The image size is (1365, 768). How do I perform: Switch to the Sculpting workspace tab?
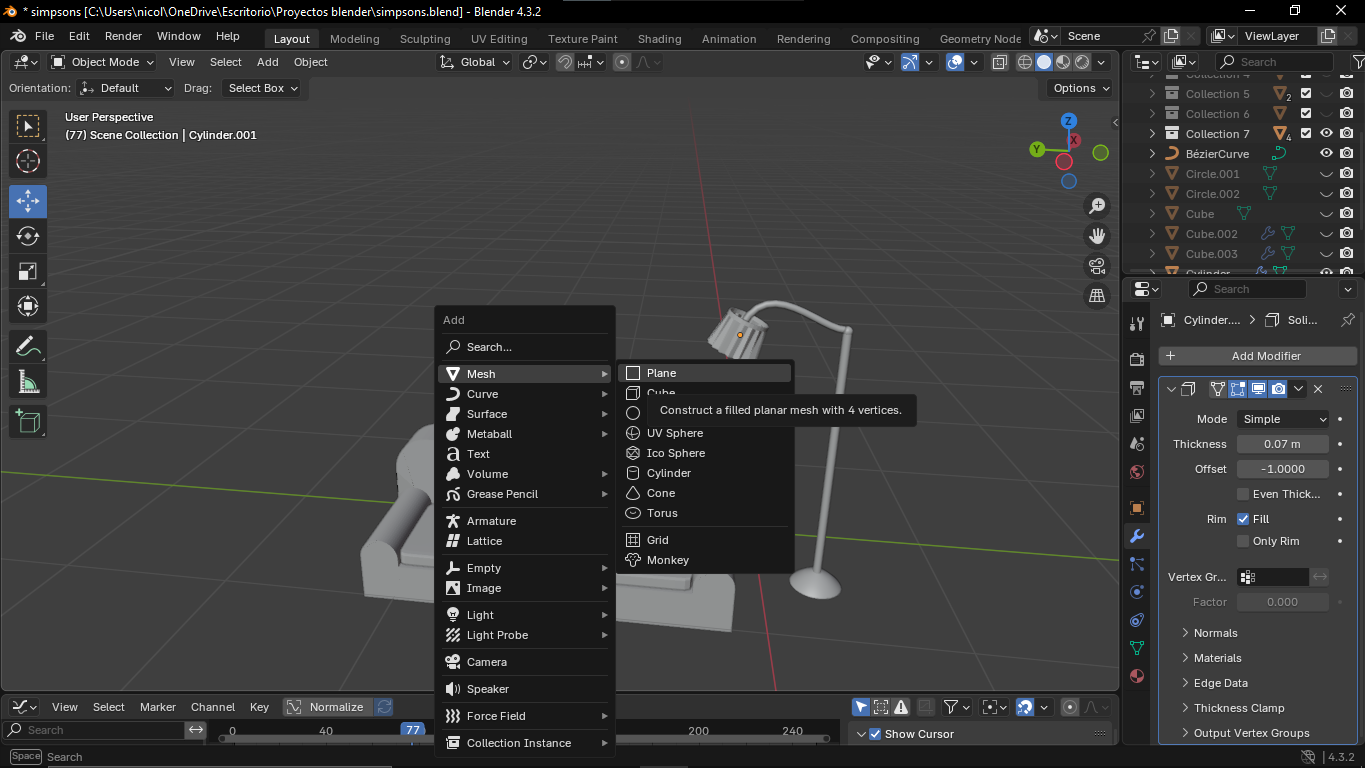click(425, 39)
